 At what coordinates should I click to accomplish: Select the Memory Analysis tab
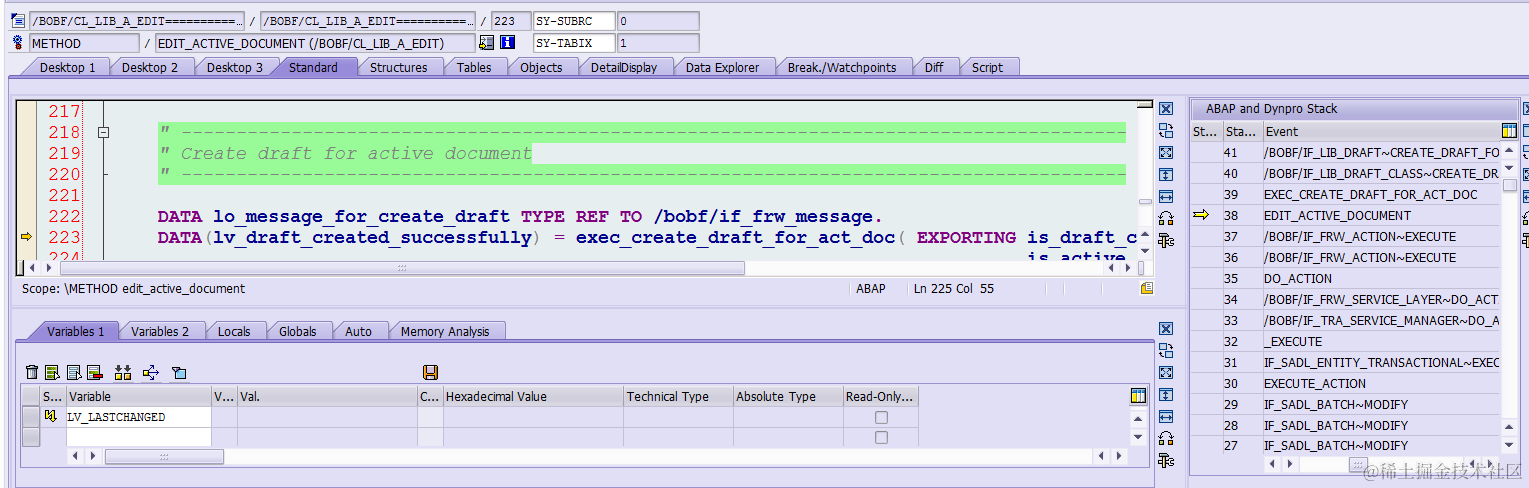click(445, 331)
